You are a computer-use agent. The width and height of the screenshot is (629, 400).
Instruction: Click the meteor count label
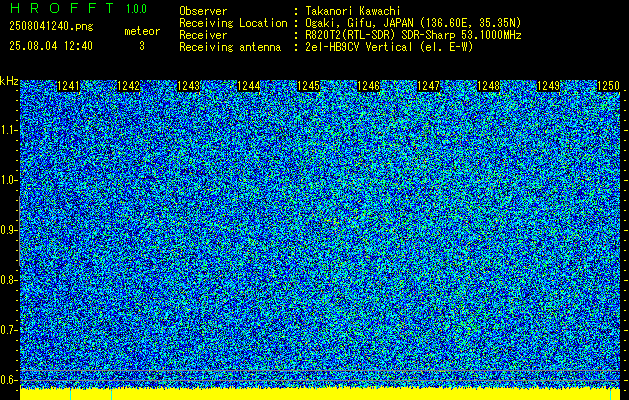pos(142,31)
